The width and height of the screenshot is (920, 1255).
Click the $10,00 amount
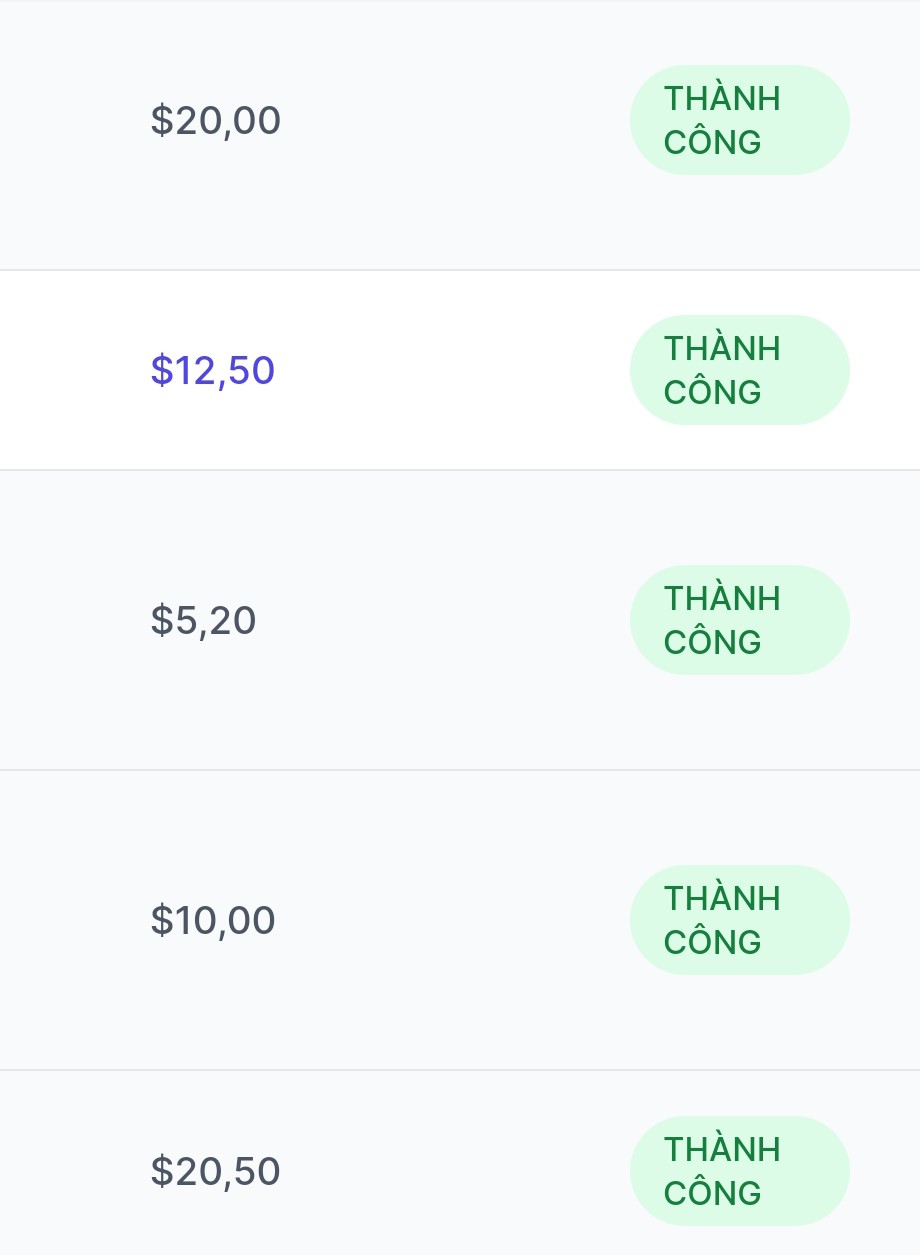click(212, 920)
